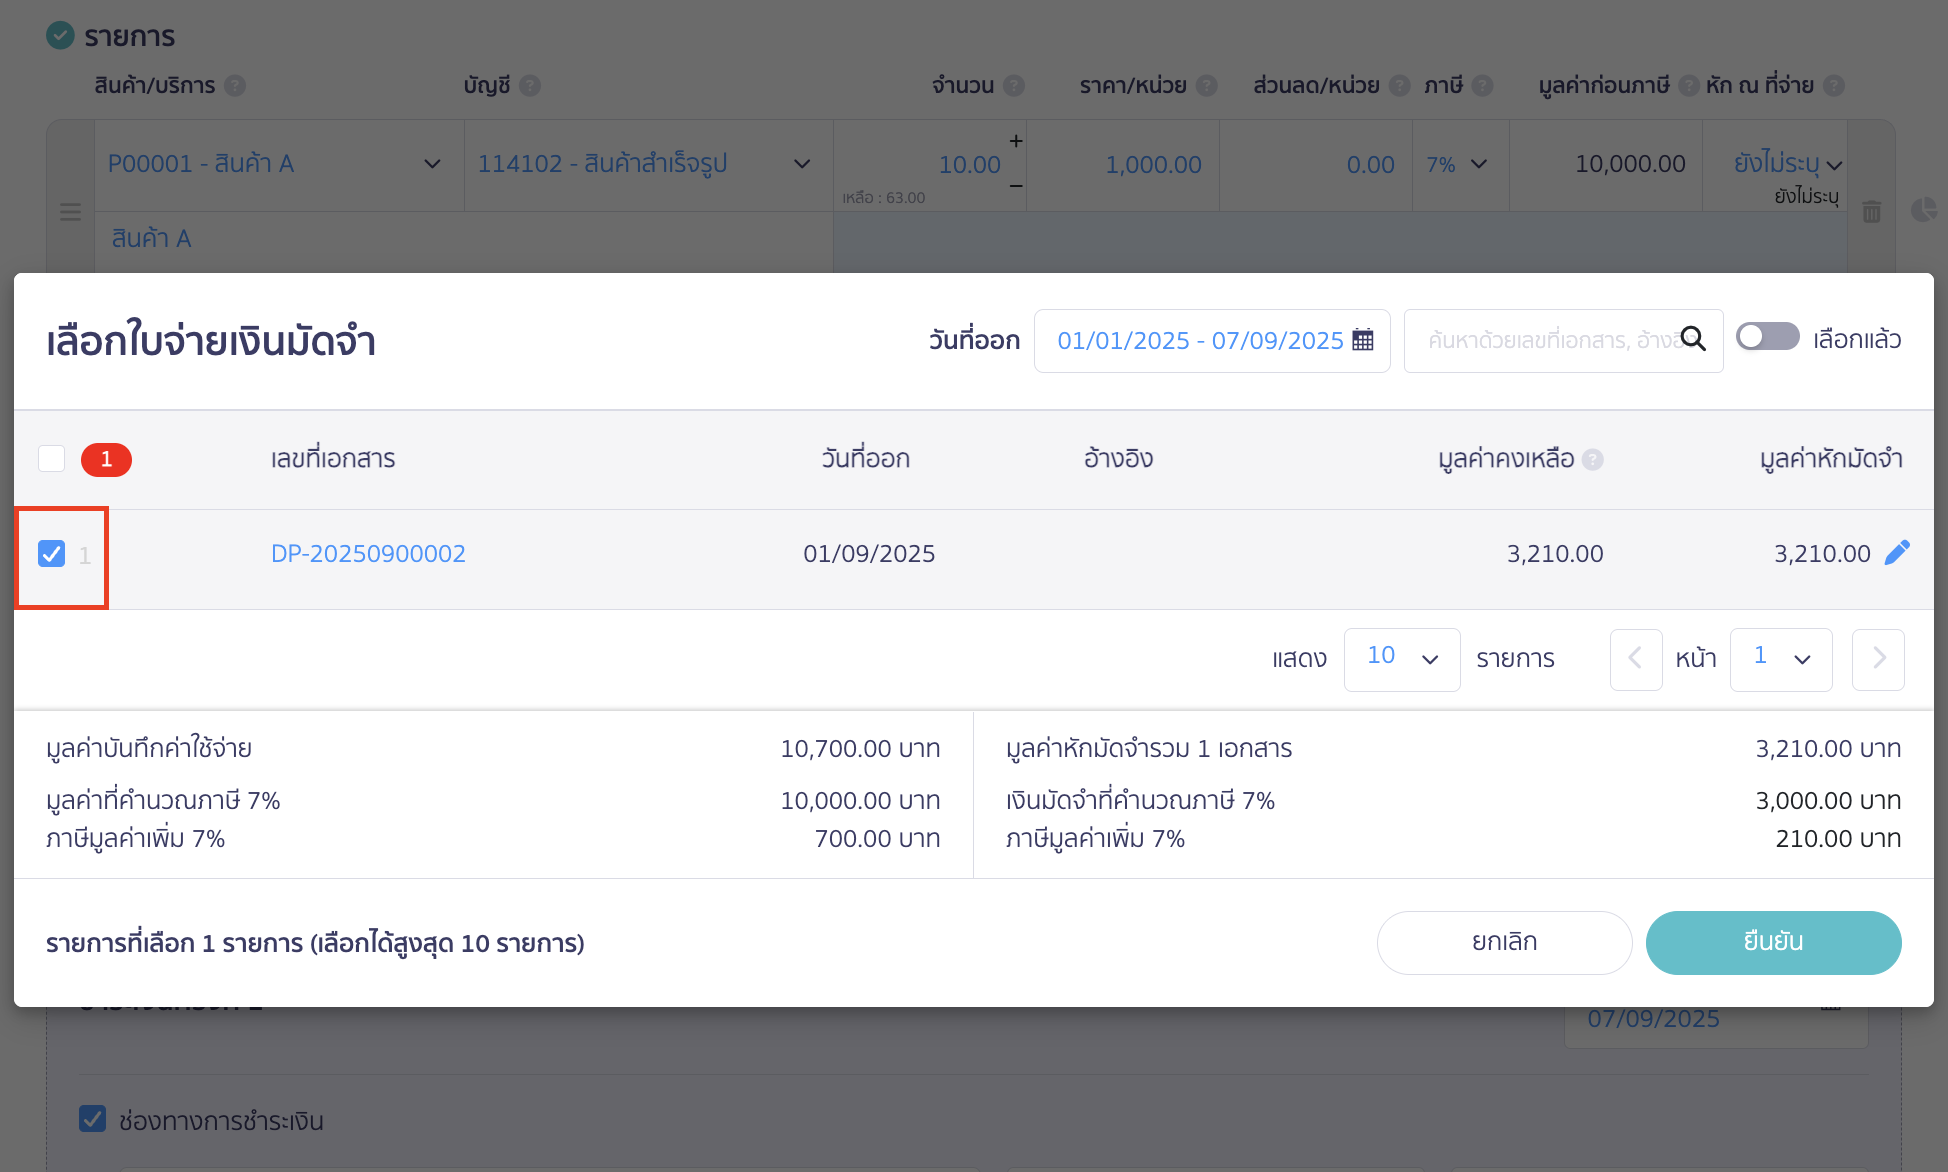Image resolution: width=1948 pixels, height=1172 pixels.
Task: Click the 210.00 บาท VAT value
Action: [x=1838, y=839]
